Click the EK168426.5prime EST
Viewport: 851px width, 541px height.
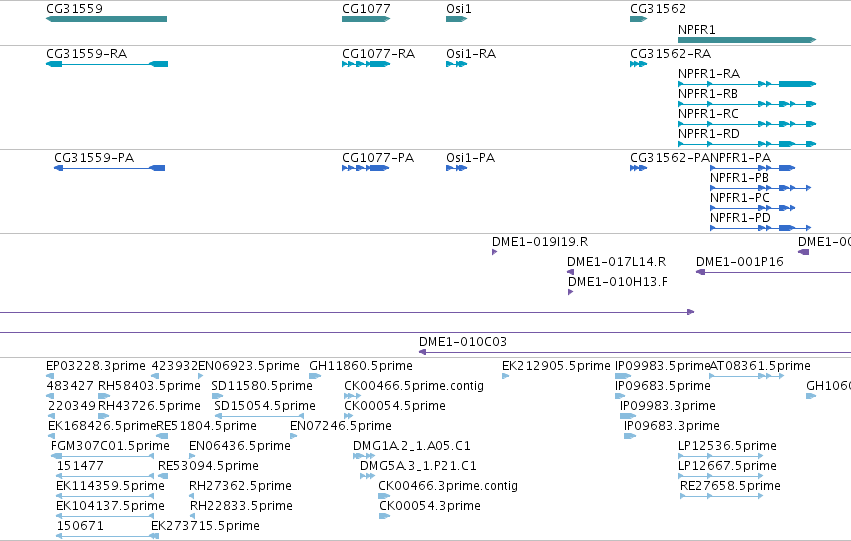[51, 436]
